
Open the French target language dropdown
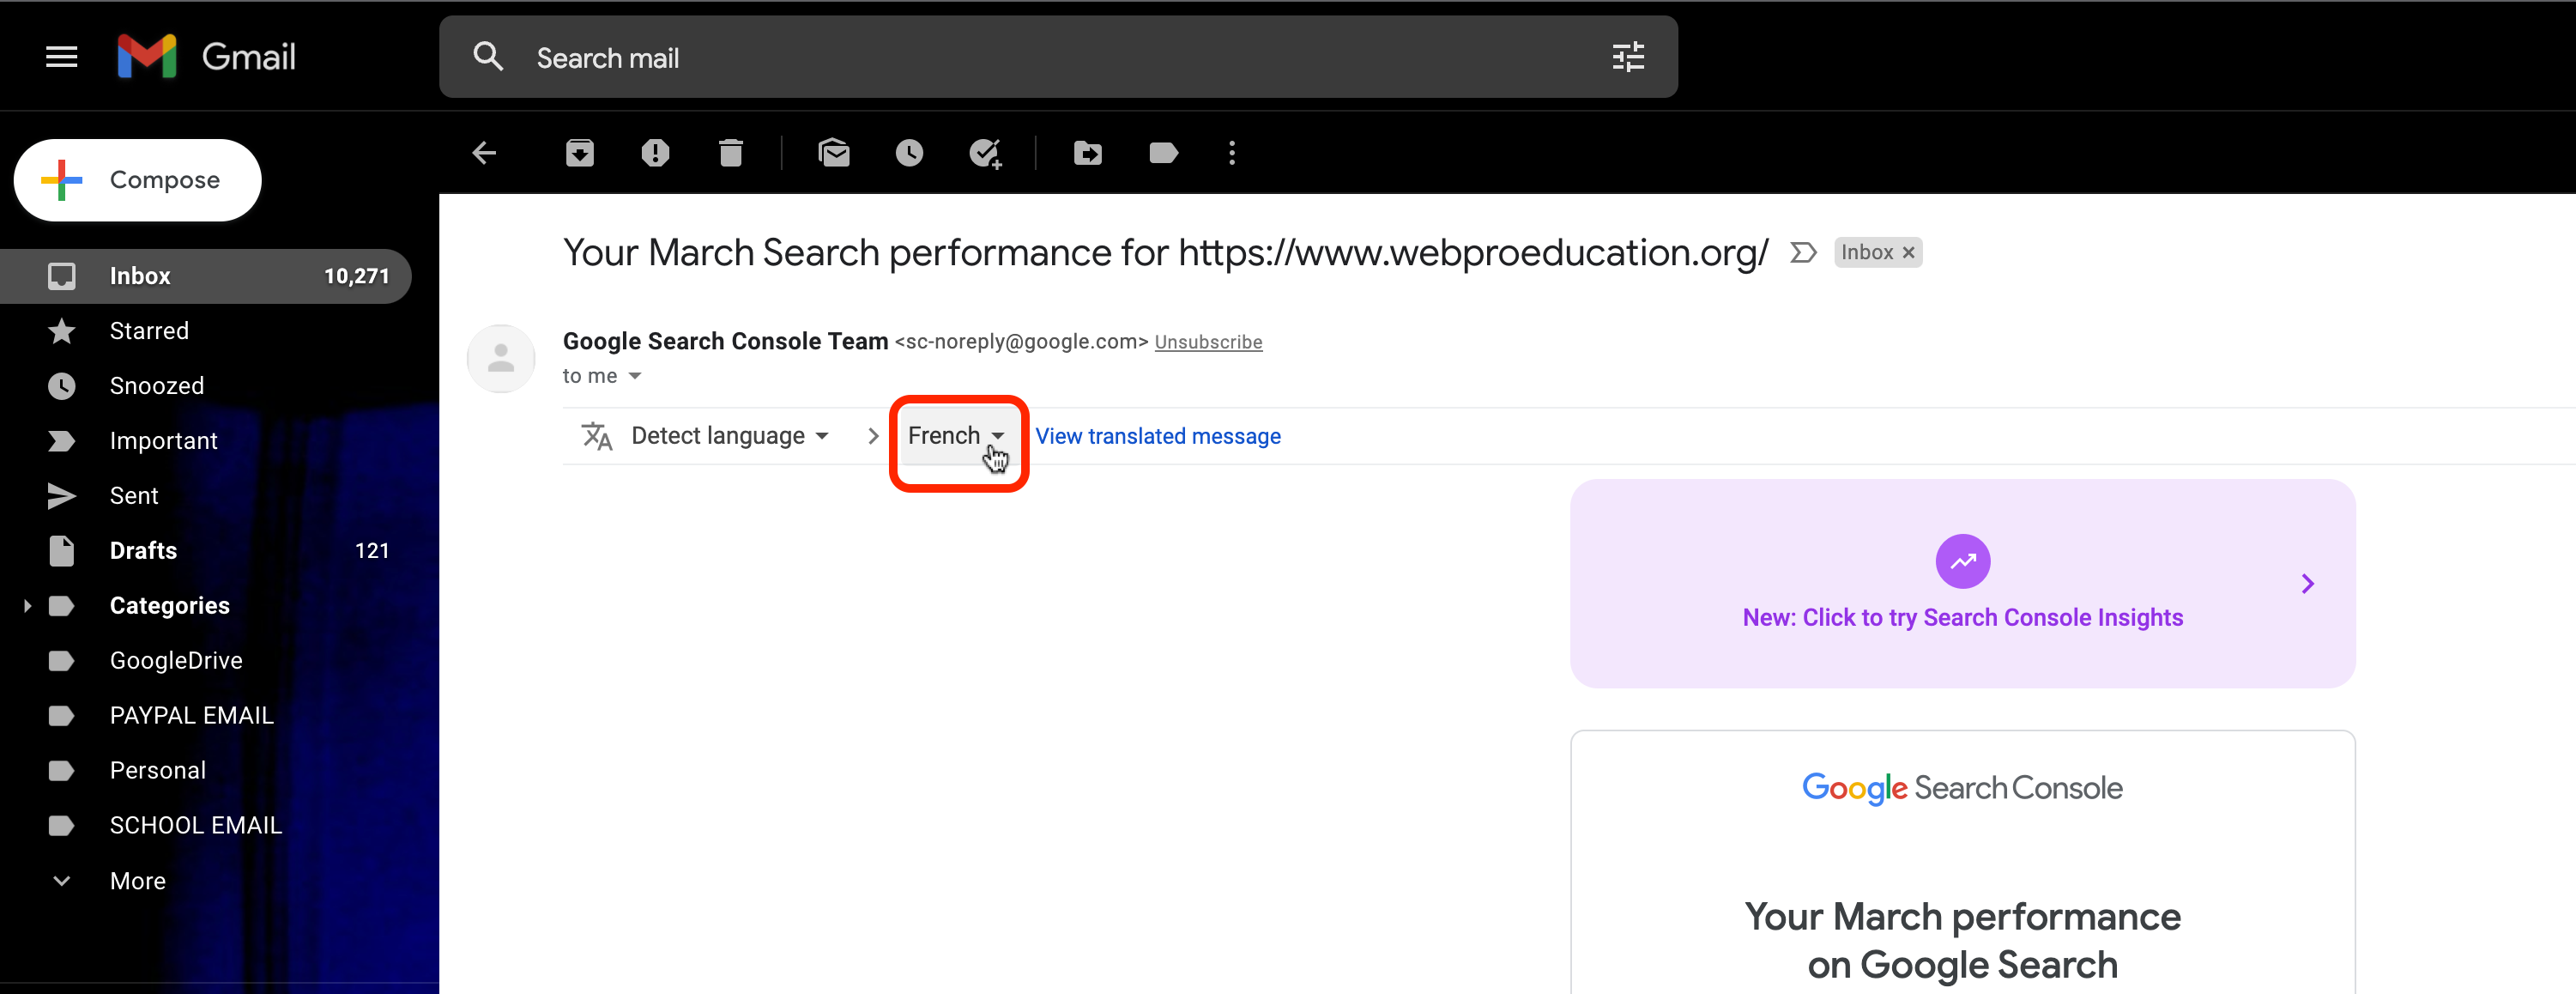(x=956, y=436)
